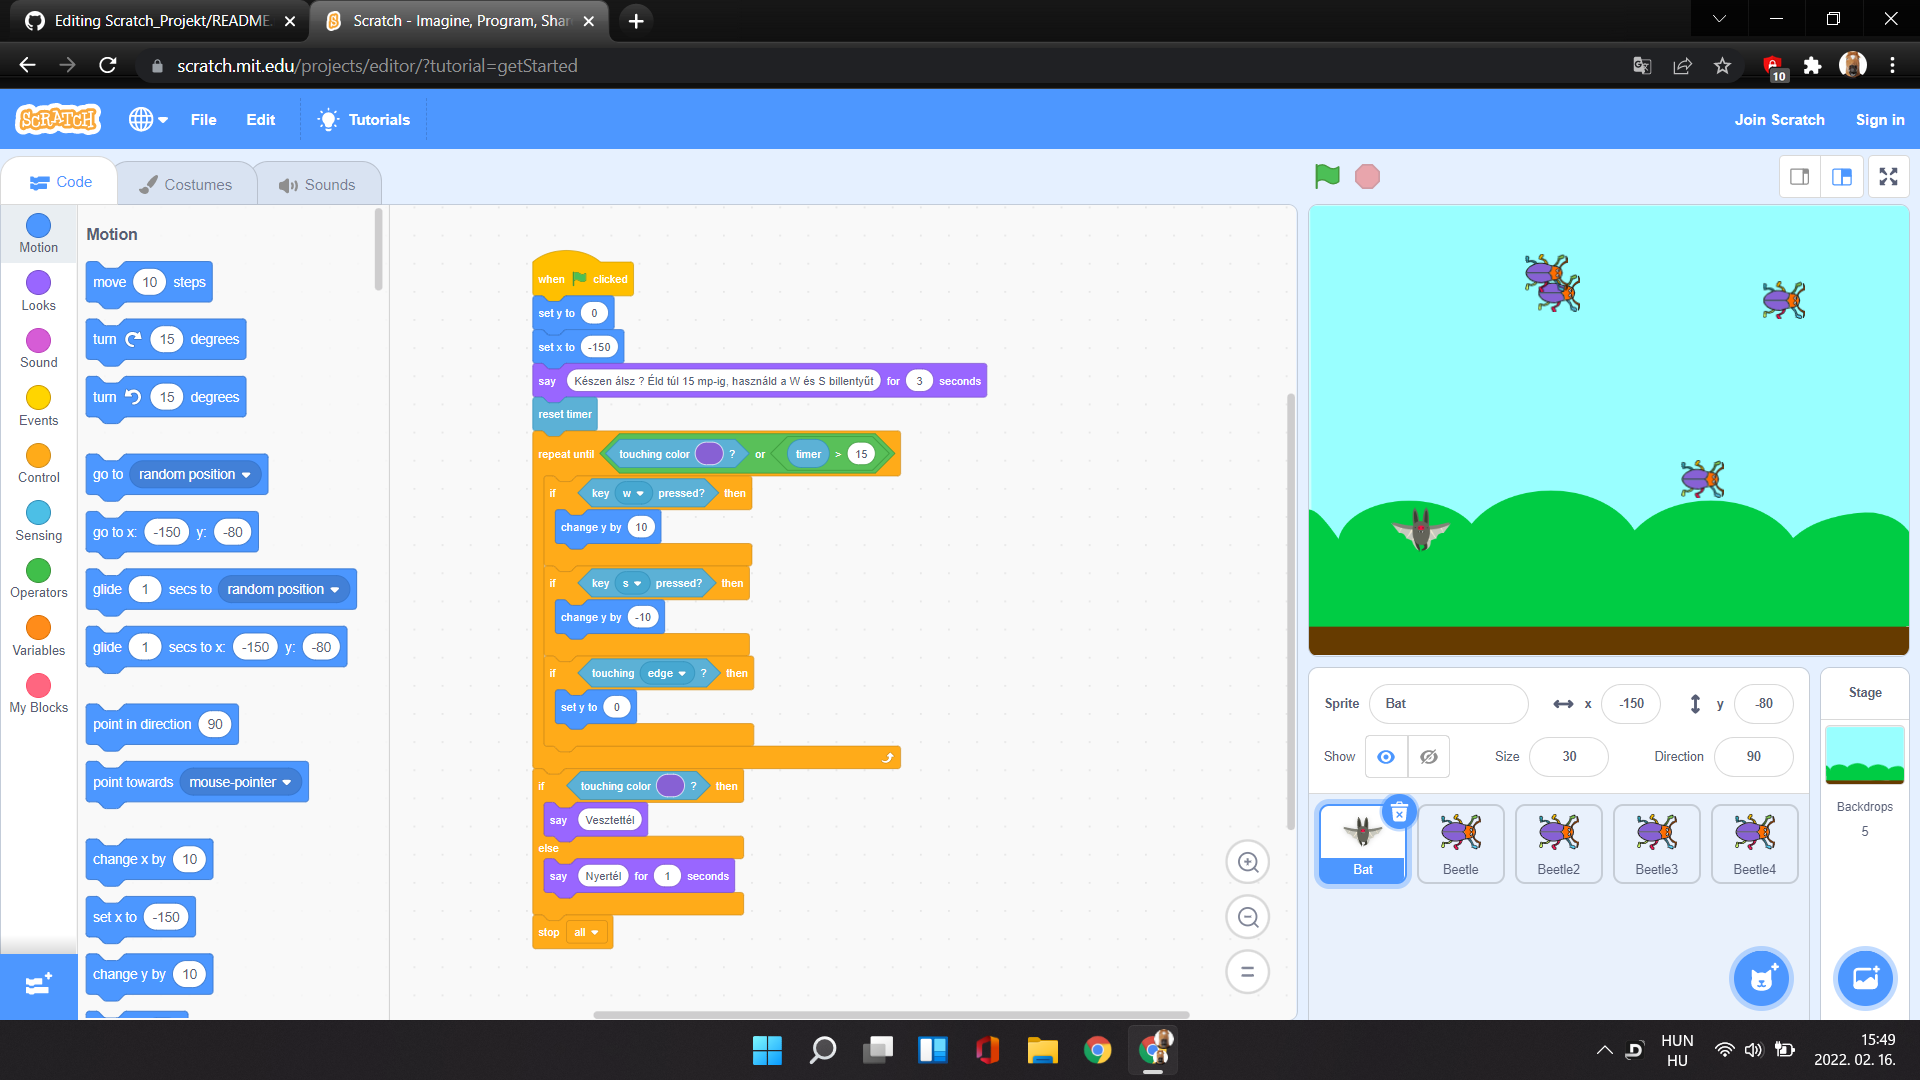Screen dimensions: 1920x1080
Task: Select the Motion blocks category
Action: pos(37,233)
